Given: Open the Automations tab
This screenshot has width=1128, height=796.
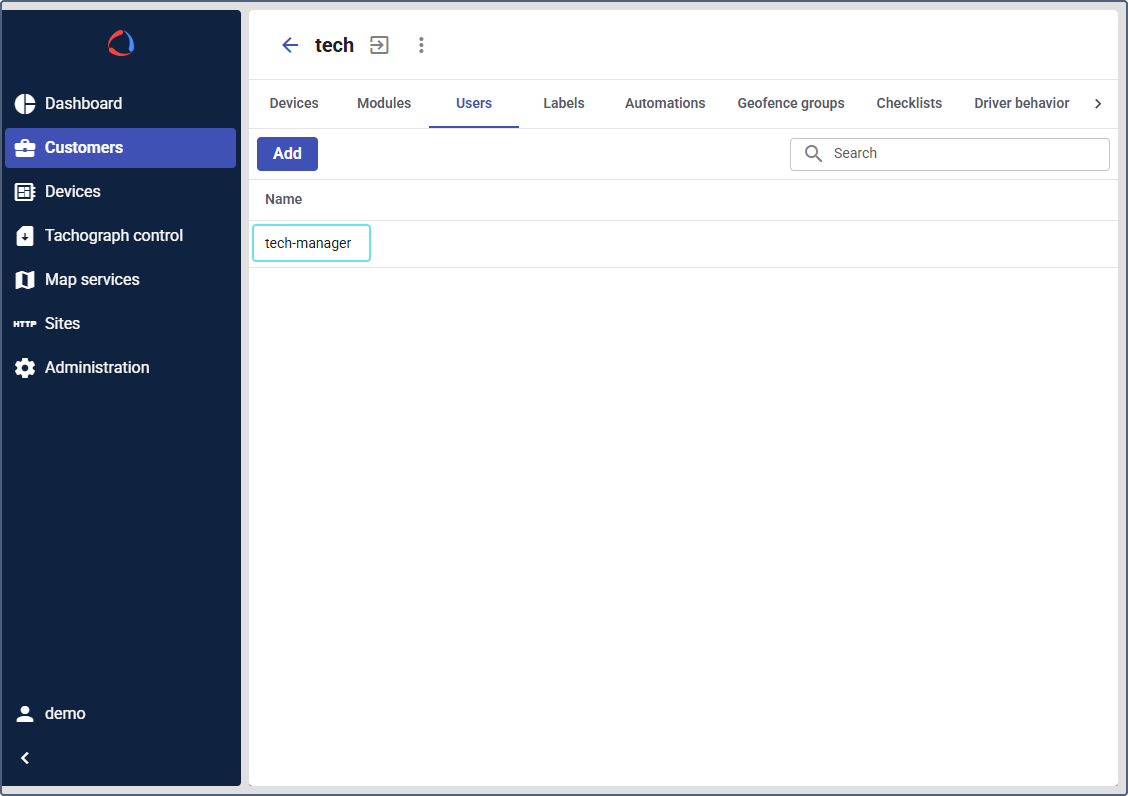Looking at the screenshot, I should (665, 103).
